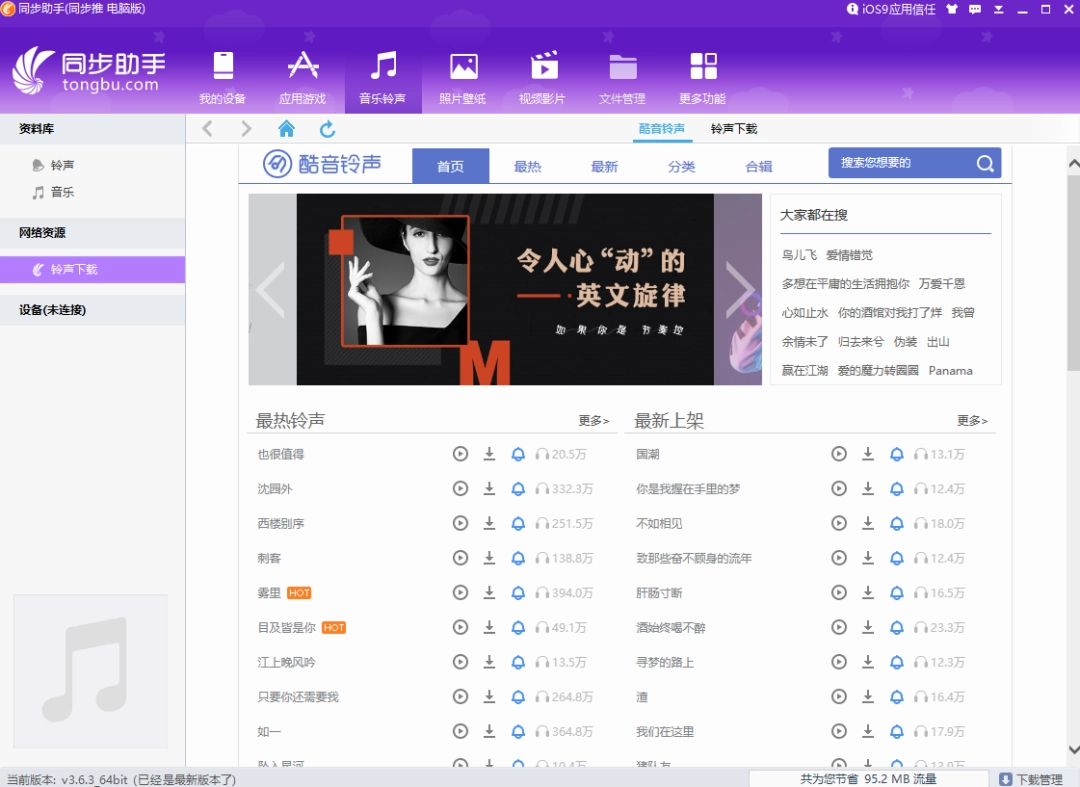
Task: Play the ringtone 雾里
Action: point(460,592)
